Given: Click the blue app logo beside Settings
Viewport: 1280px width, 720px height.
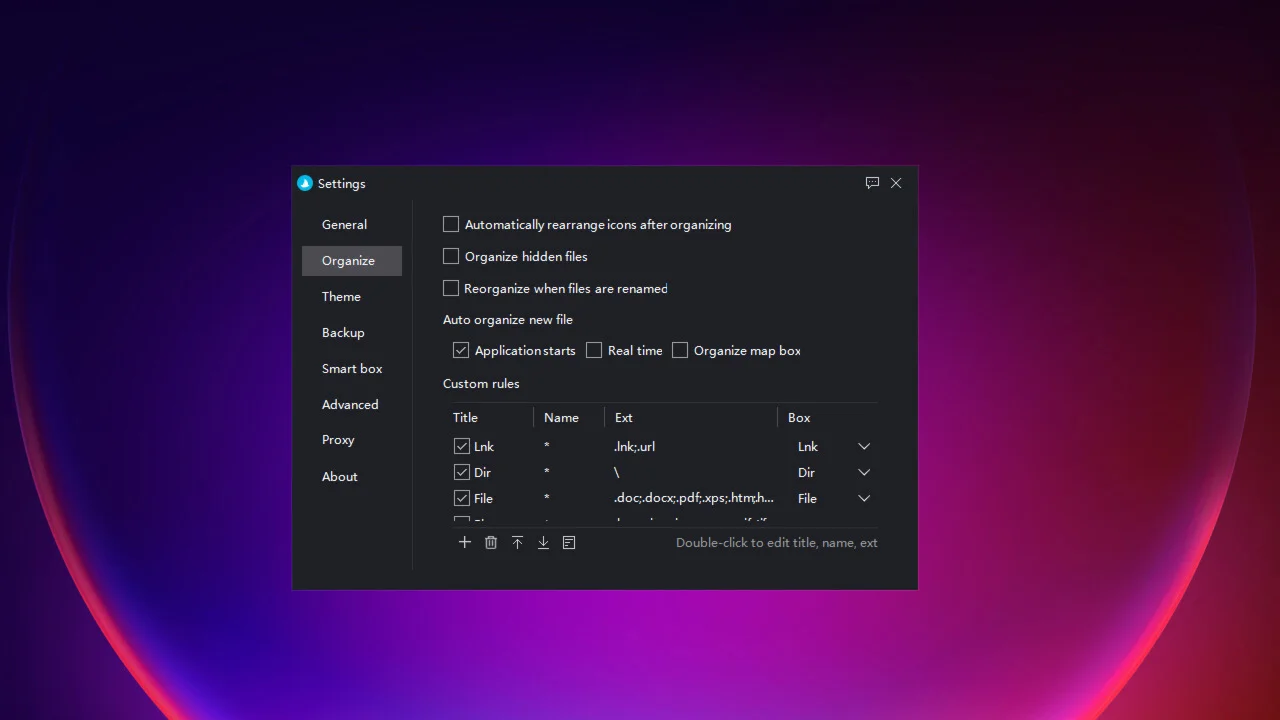Looking at the screenshot, I should click(x=305, y=183).
